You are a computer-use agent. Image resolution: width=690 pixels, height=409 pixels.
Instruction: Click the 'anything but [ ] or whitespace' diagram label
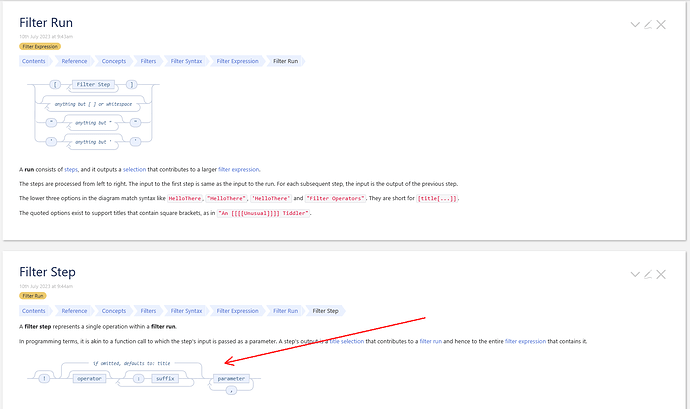(93, 104)
